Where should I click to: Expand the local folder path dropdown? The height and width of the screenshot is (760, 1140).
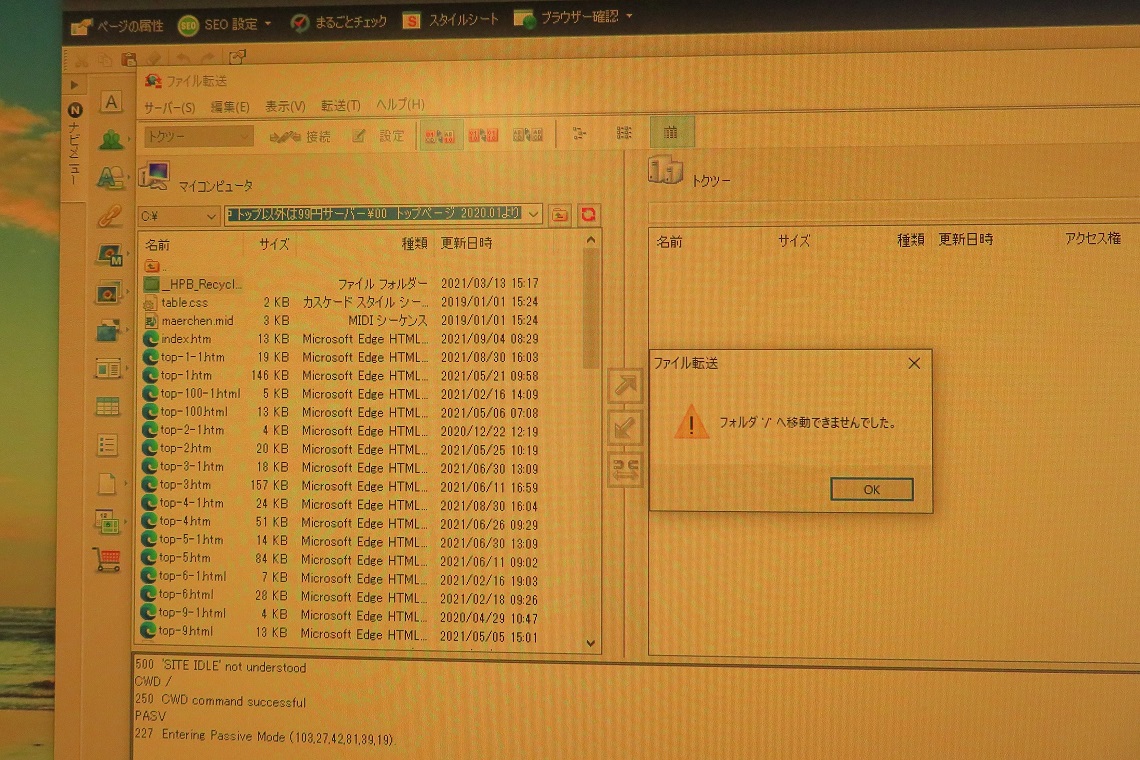tap(533, 214)
